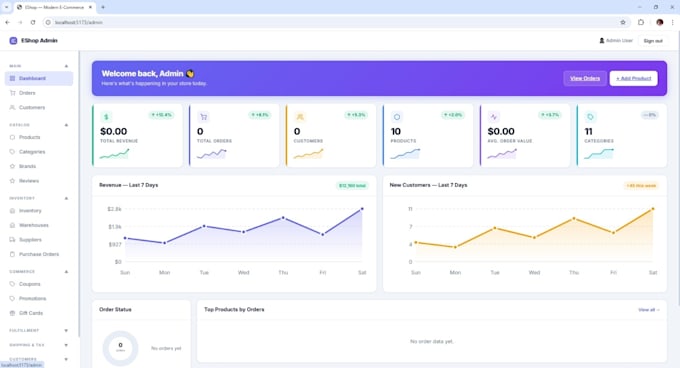The width and height of the screenshot is (680, 368).
Task: Open Dashboard in the sidebar
Action: 39,78
